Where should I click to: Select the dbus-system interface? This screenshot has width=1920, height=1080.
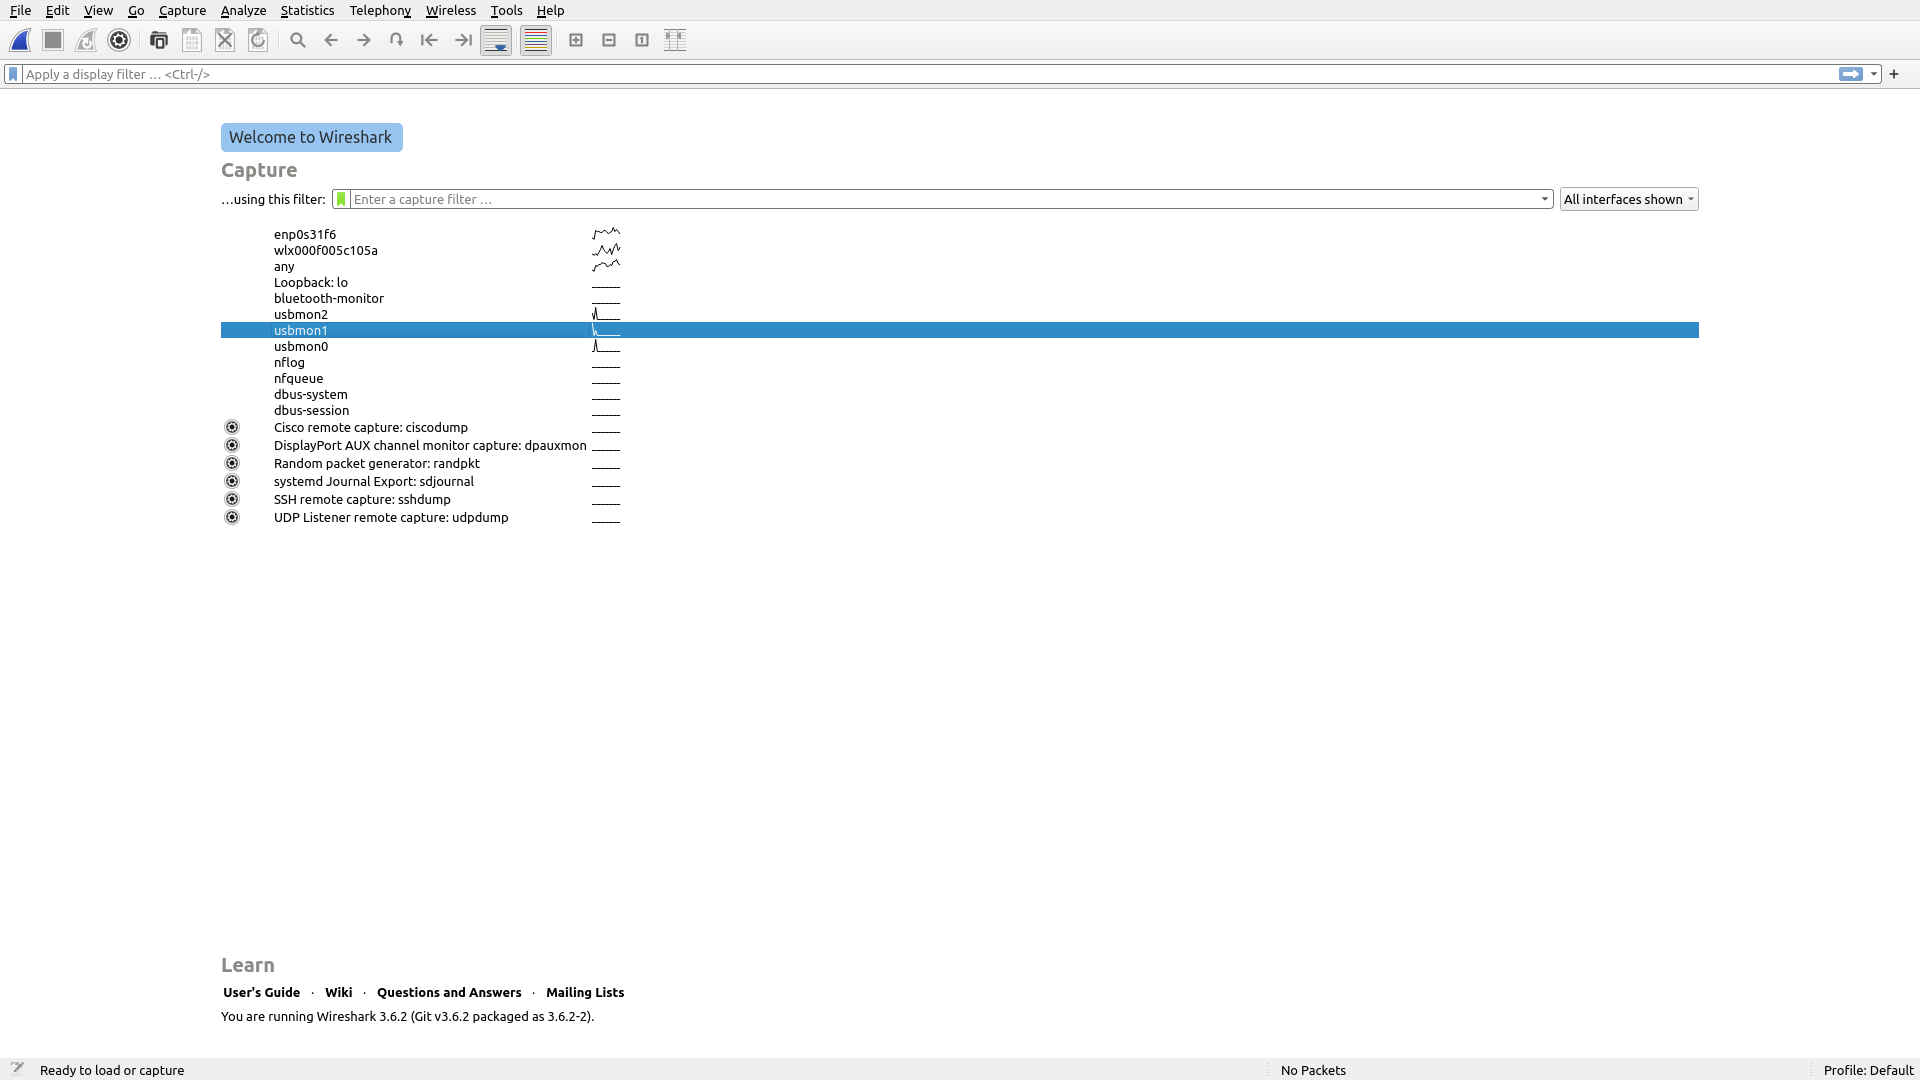[x=960, y=394]
